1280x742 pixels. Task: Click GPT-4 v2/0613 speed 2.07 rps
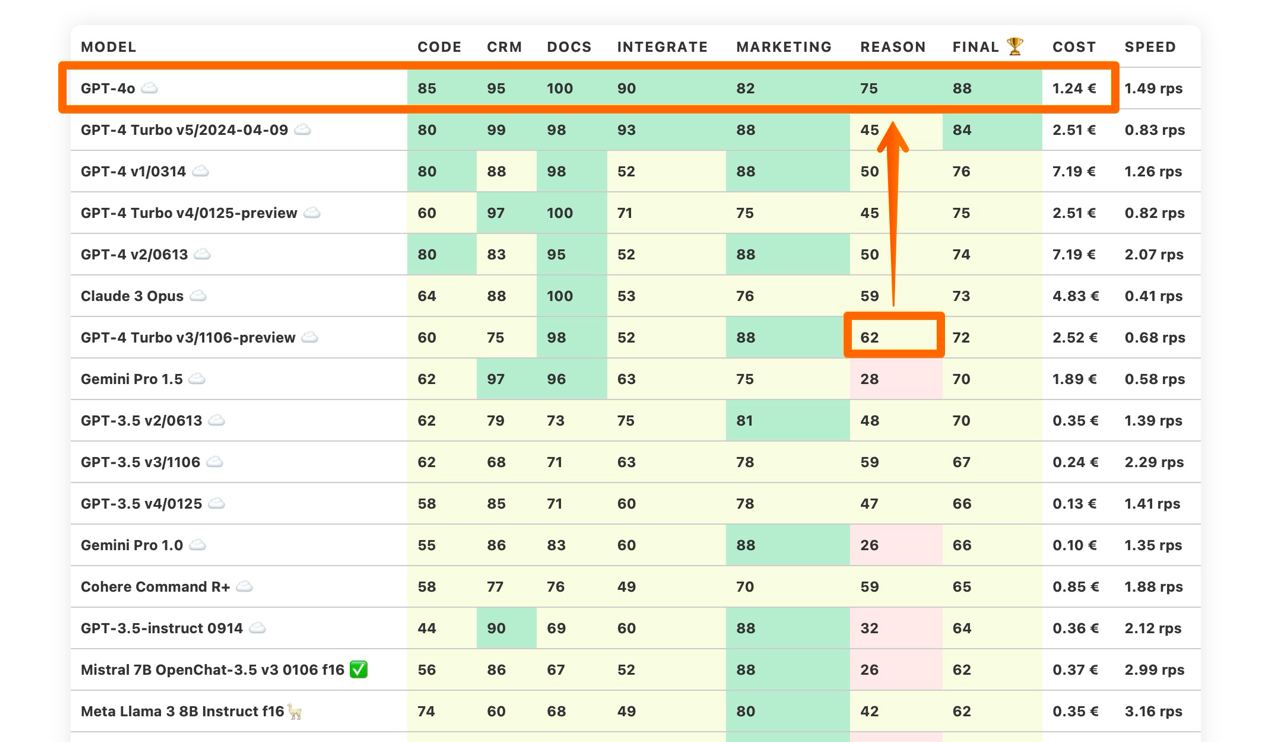tap(1154, 254)
